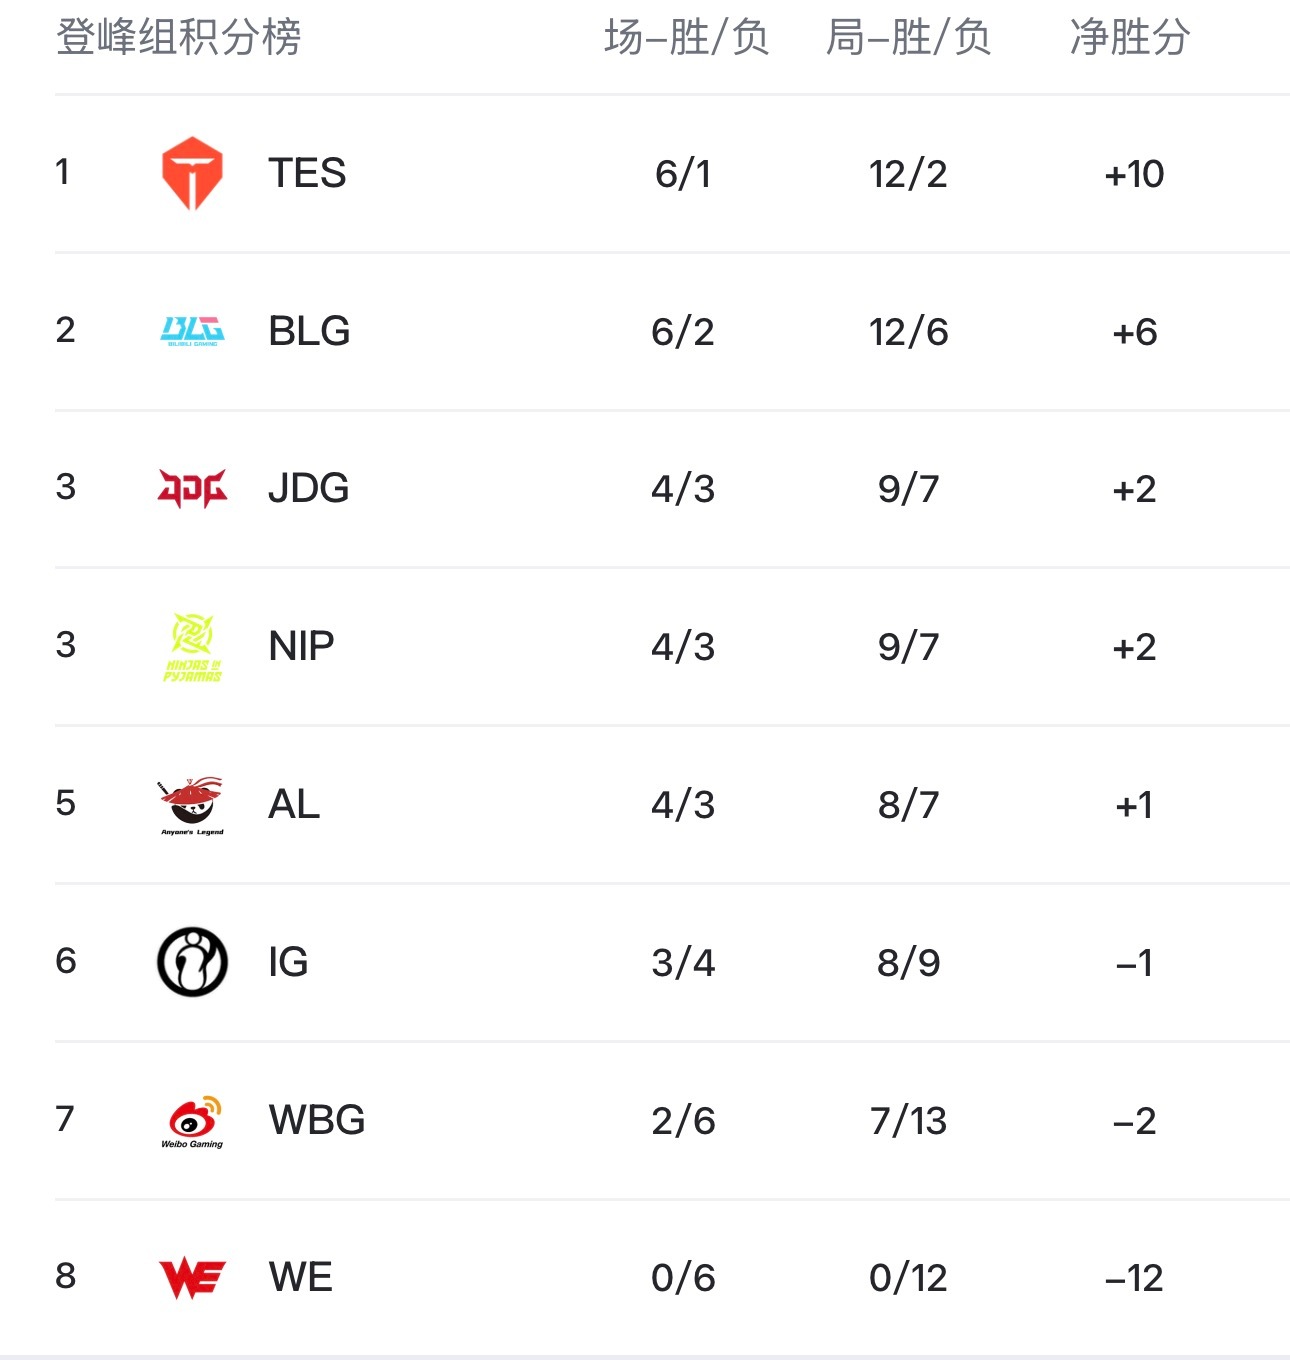
Task: Tap the WE team logo
Action: [x=192, y=1278]
